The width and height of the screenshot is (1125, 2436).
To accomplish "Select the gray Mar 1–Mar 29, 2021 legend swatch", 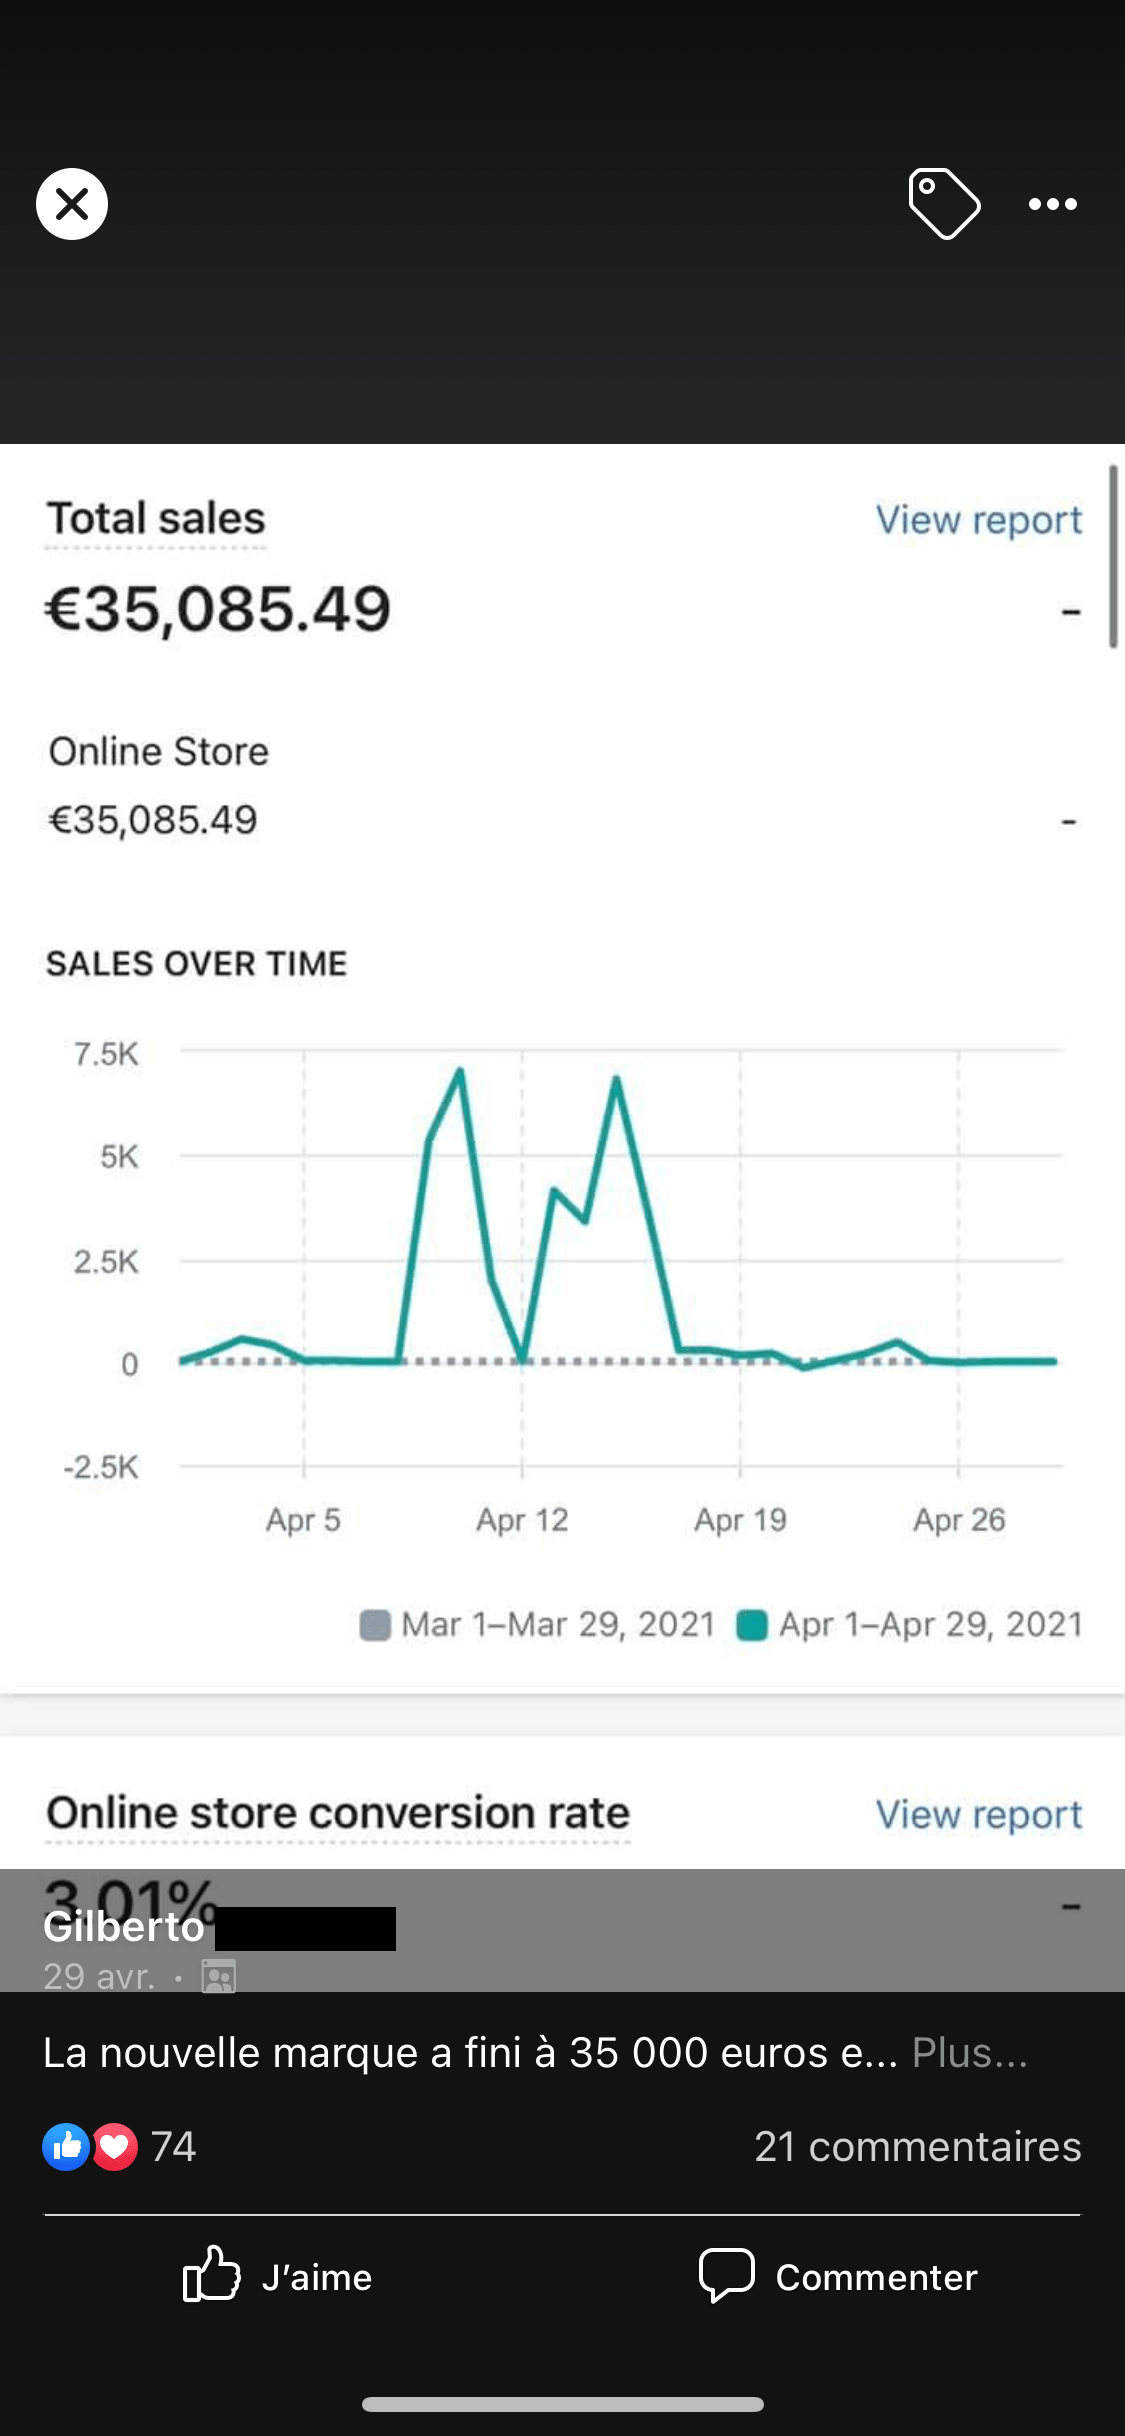I will click(x=375, y=1625).
